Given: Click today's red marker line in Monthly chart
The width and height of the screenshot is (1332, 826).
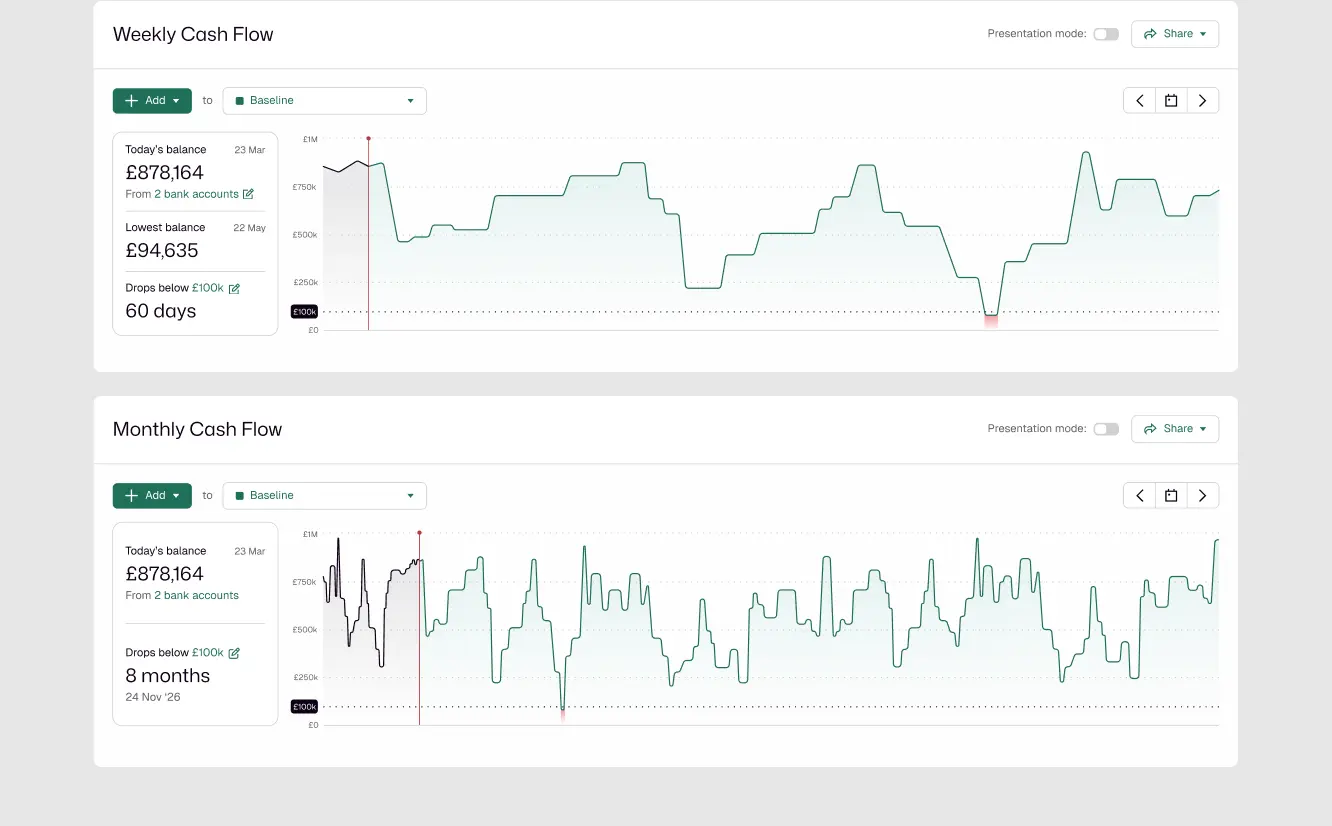Looking at the screenshot, I should click(419, 630).
